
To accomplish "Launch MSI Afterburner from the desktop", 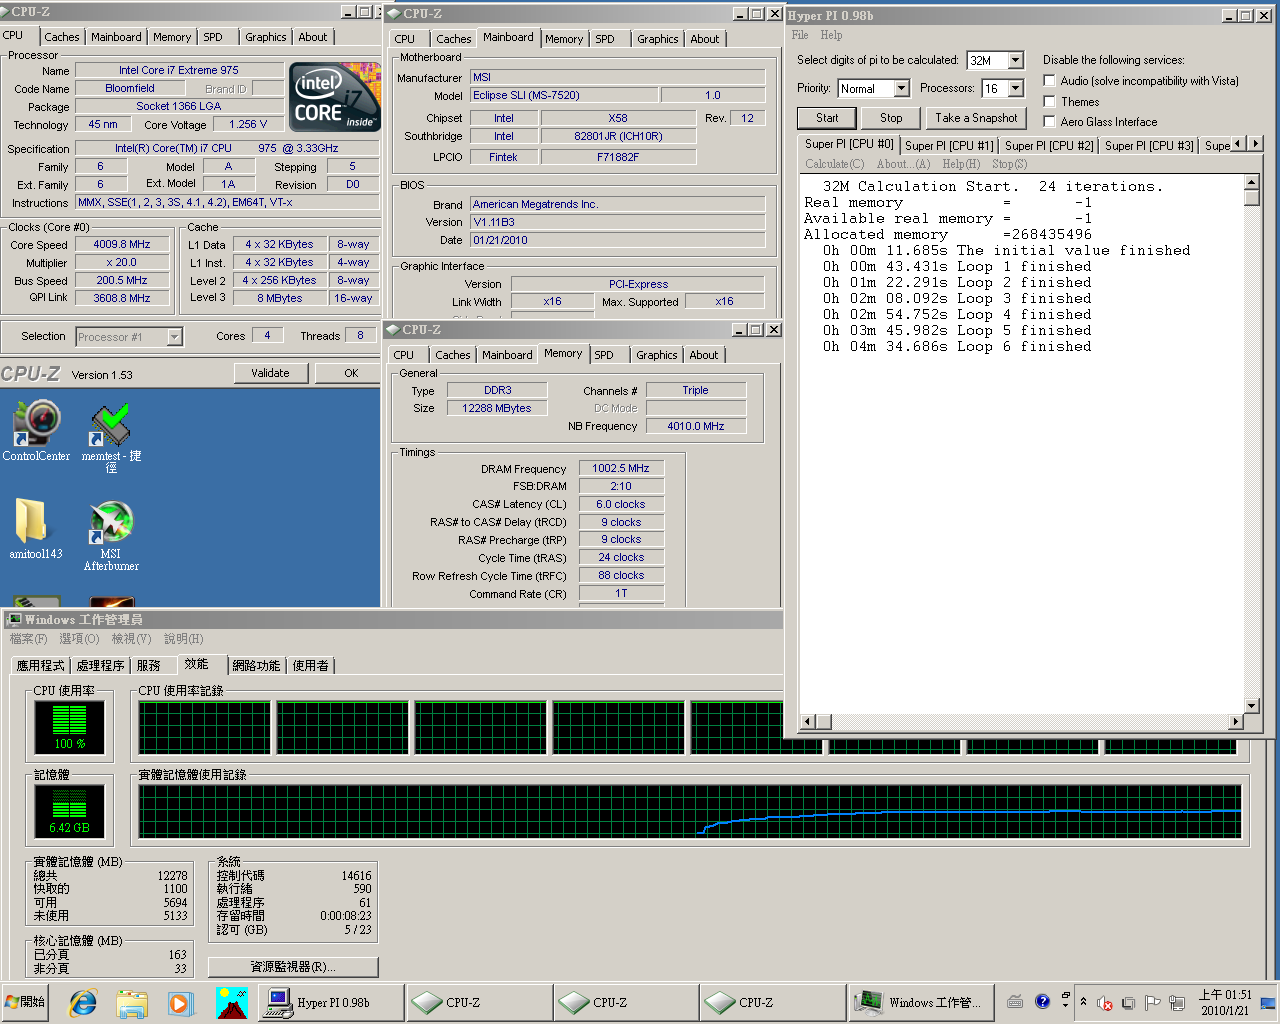I will 111,534.
